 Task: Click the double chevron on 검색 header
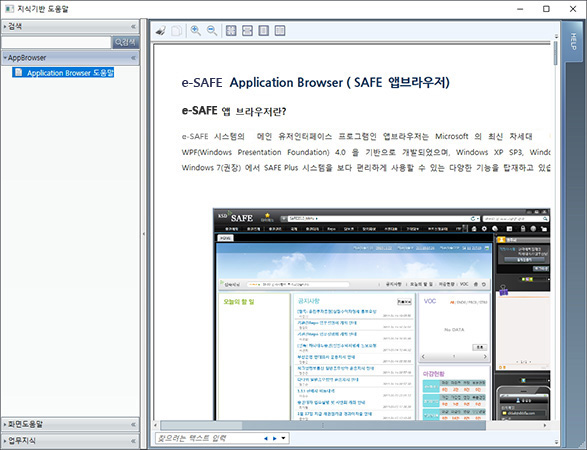coord(133,26)
